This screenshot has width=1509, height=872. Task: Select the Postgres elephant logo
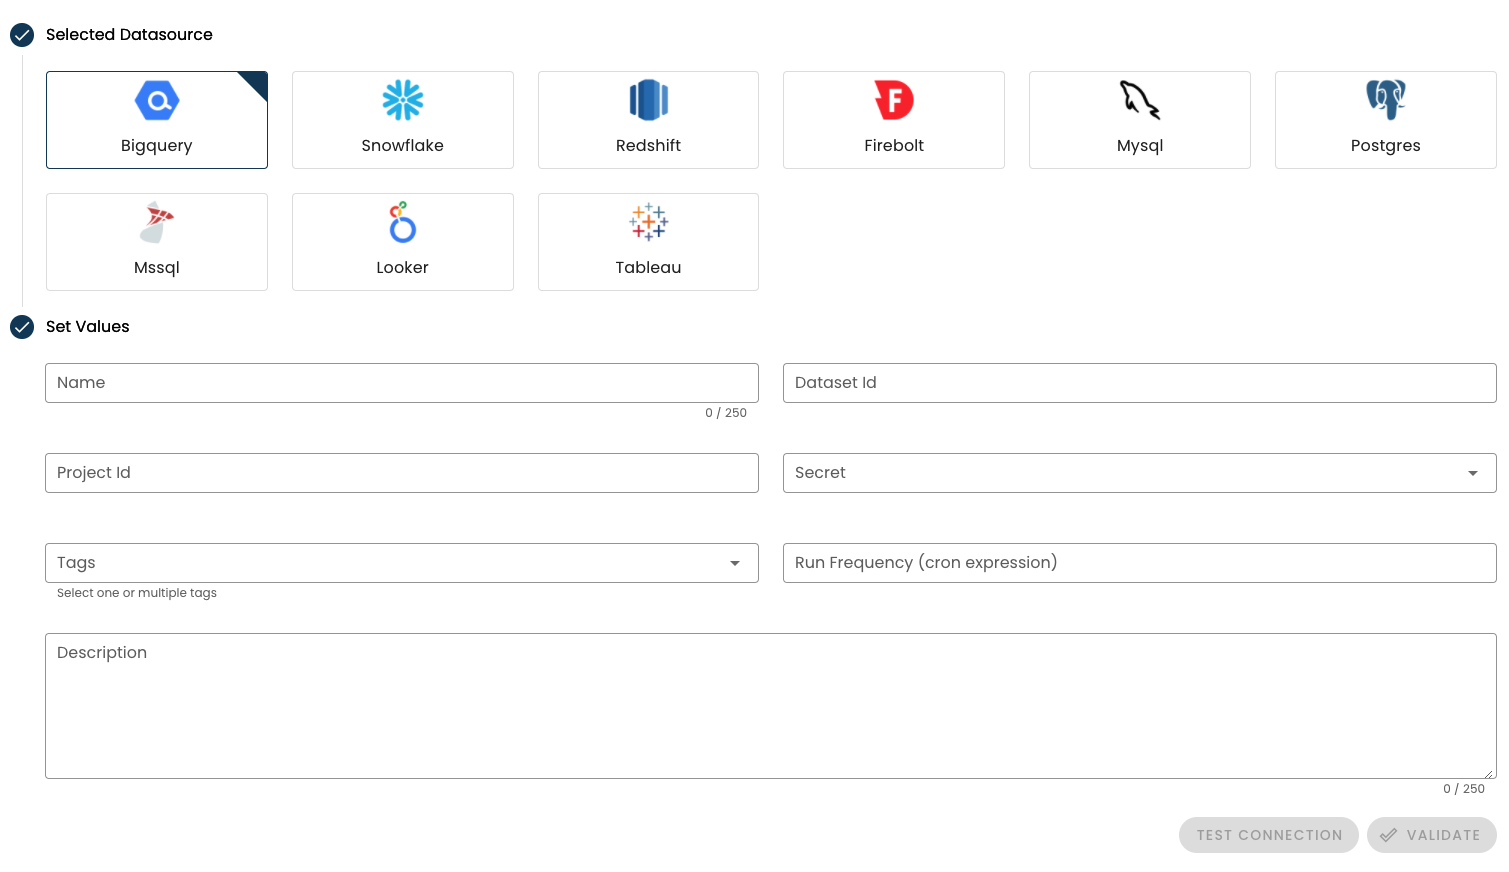pyautogui.click(x=1386, y=100)
